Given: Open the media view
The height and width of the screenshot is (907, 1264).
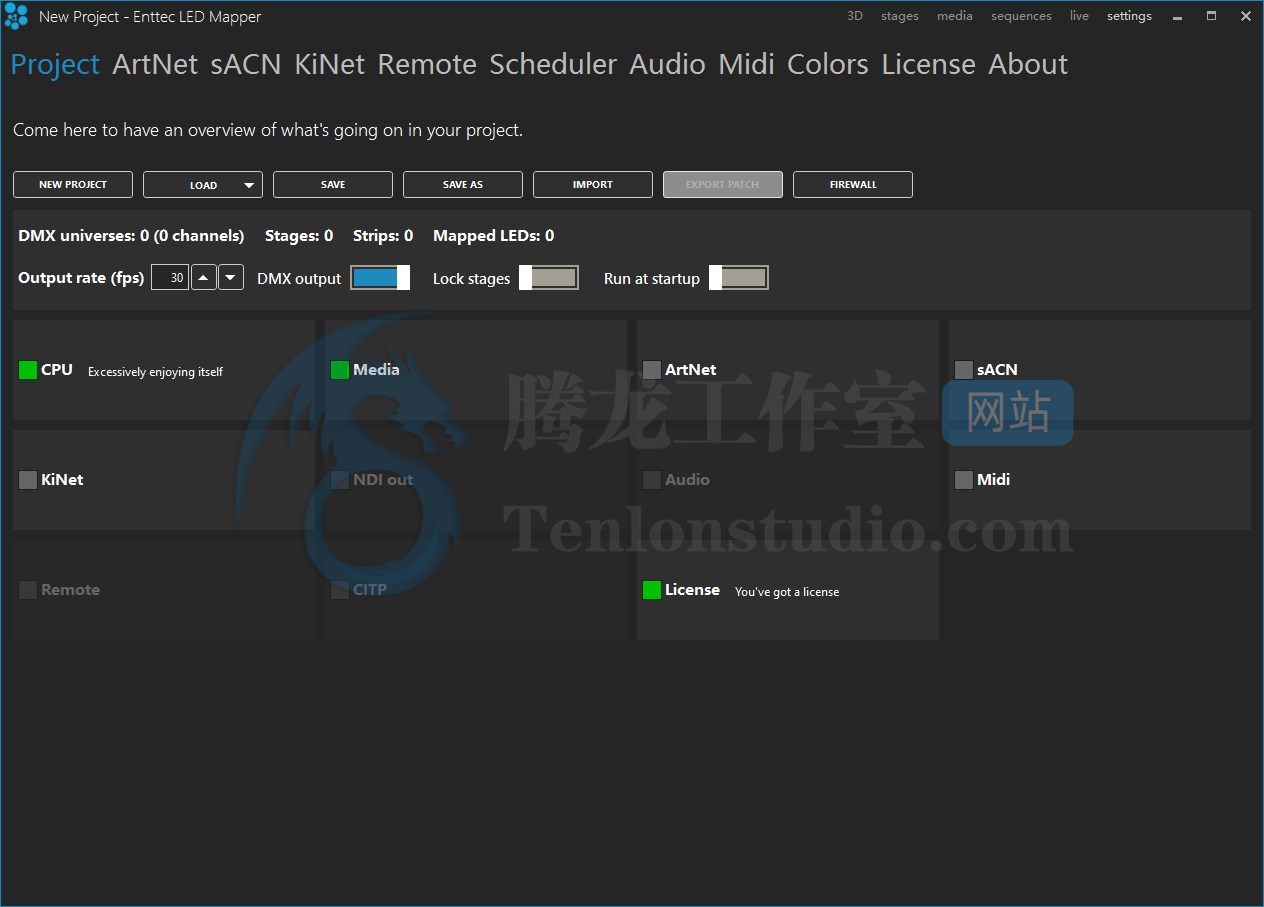Looking at the screenshot, I should (955, 16).
